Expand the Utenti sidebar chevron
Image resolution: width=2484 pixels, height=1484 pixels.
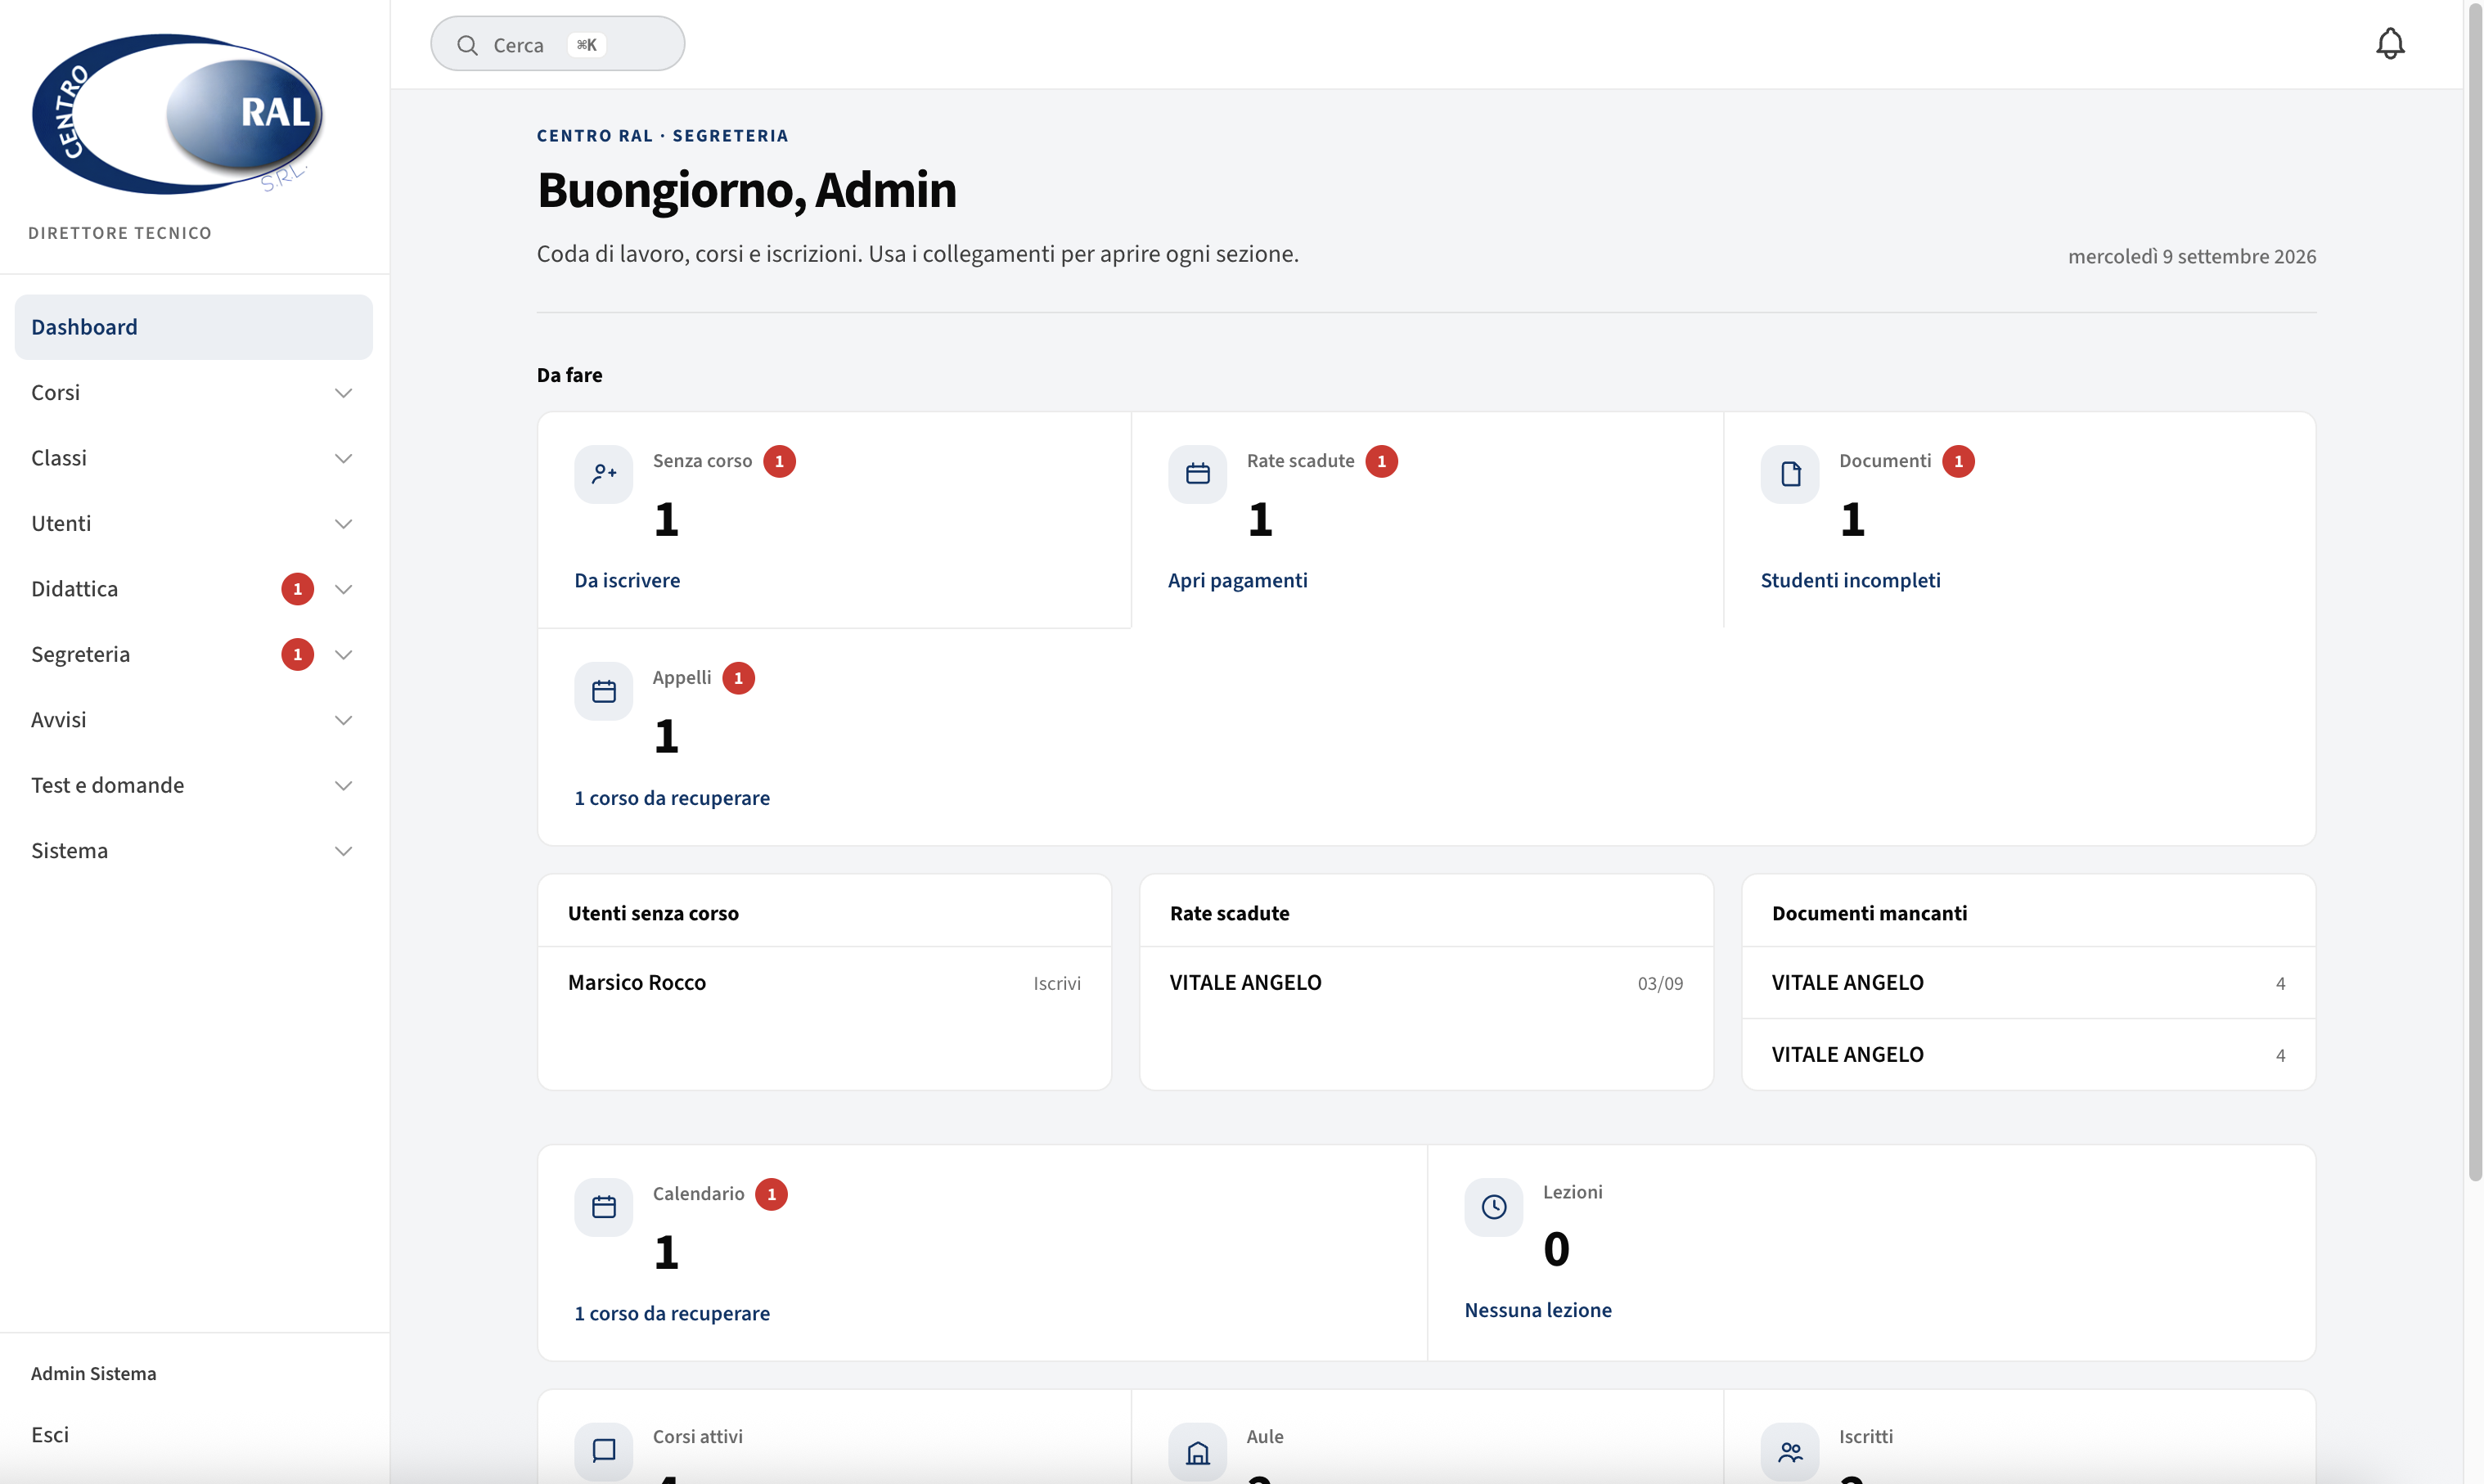pos(343,524)
